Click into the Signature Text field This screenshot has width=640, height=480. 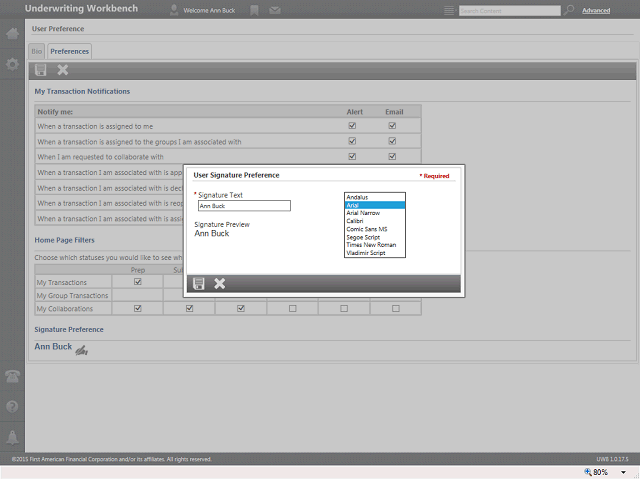coord(244,206)
